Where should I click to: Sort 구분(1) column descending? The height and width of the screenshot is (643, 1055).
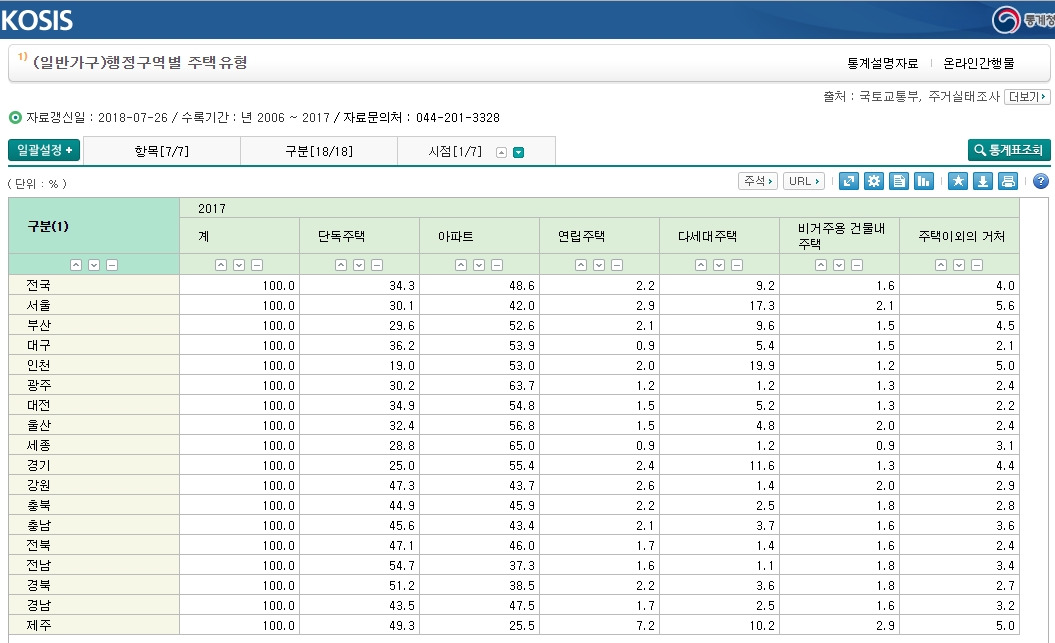coord(94,265)
